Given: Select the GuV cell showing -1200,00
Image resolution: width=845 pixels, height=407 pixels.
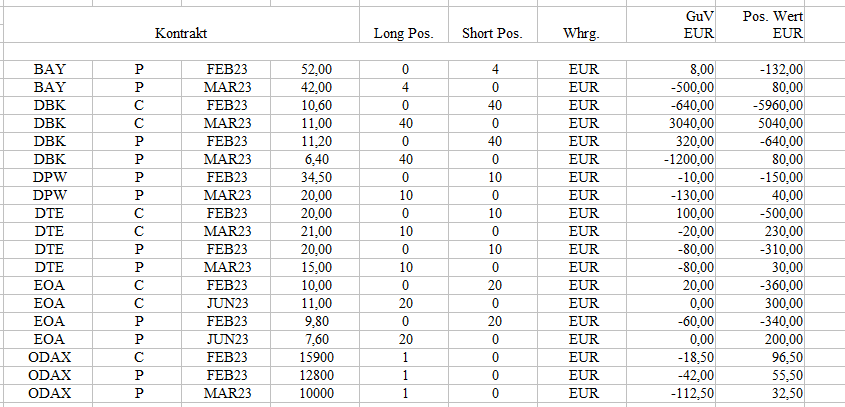Looking at the screenshot, I should click(x=687, y=159).
